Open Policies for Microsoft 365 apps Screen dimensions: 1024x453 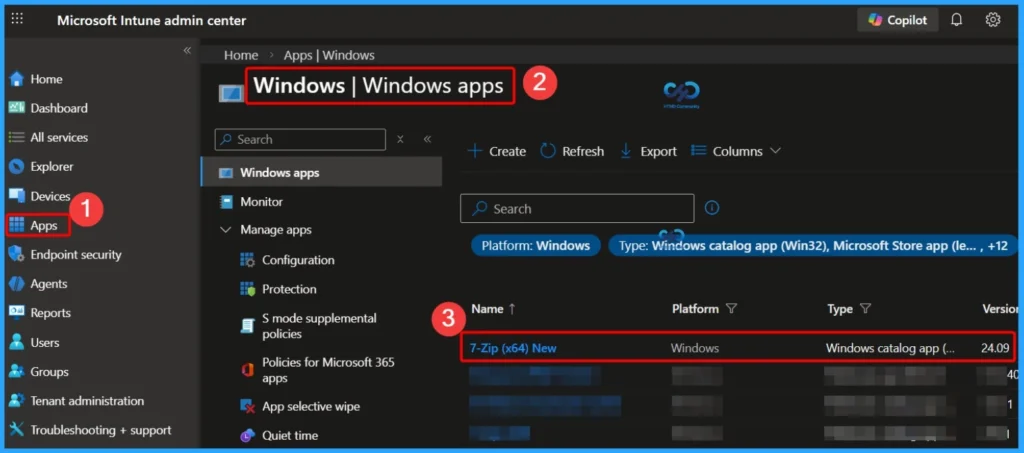(x=328, y=370)
